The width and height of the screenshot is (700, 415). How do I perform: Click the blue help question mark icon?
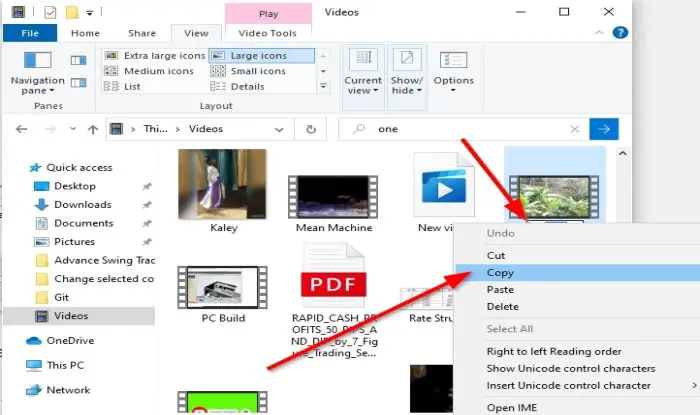tap(620, 33)
